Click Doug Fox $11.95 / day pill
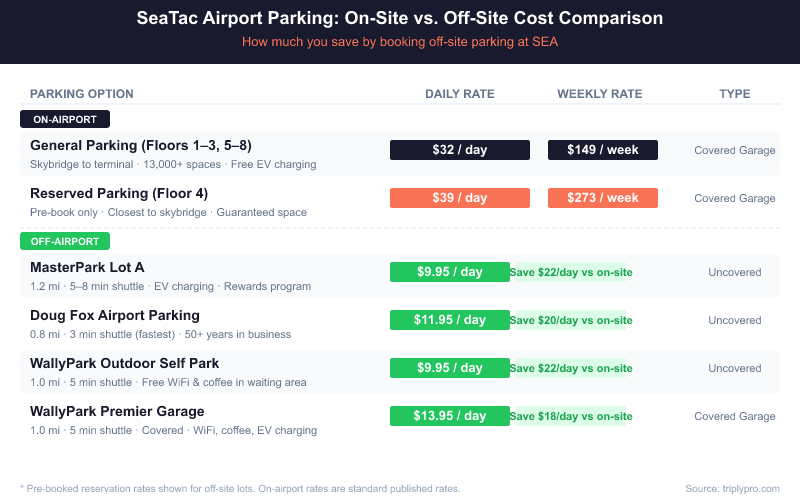 point(449,320)
